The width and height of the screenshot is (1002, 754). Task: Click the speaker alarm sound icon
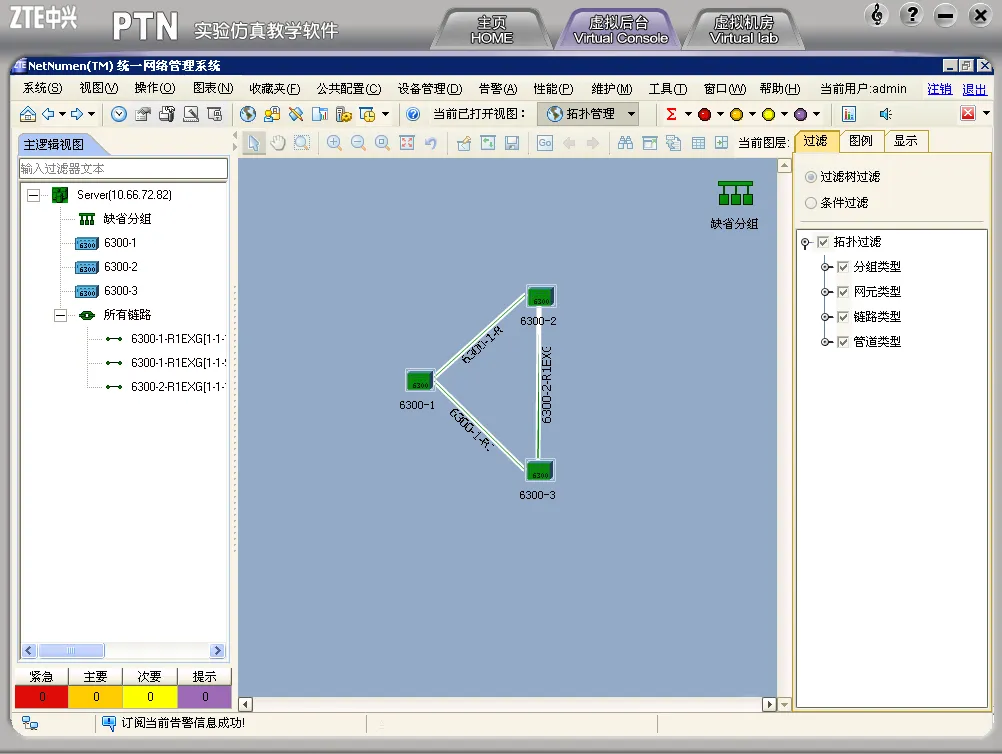tap(885, 114)
